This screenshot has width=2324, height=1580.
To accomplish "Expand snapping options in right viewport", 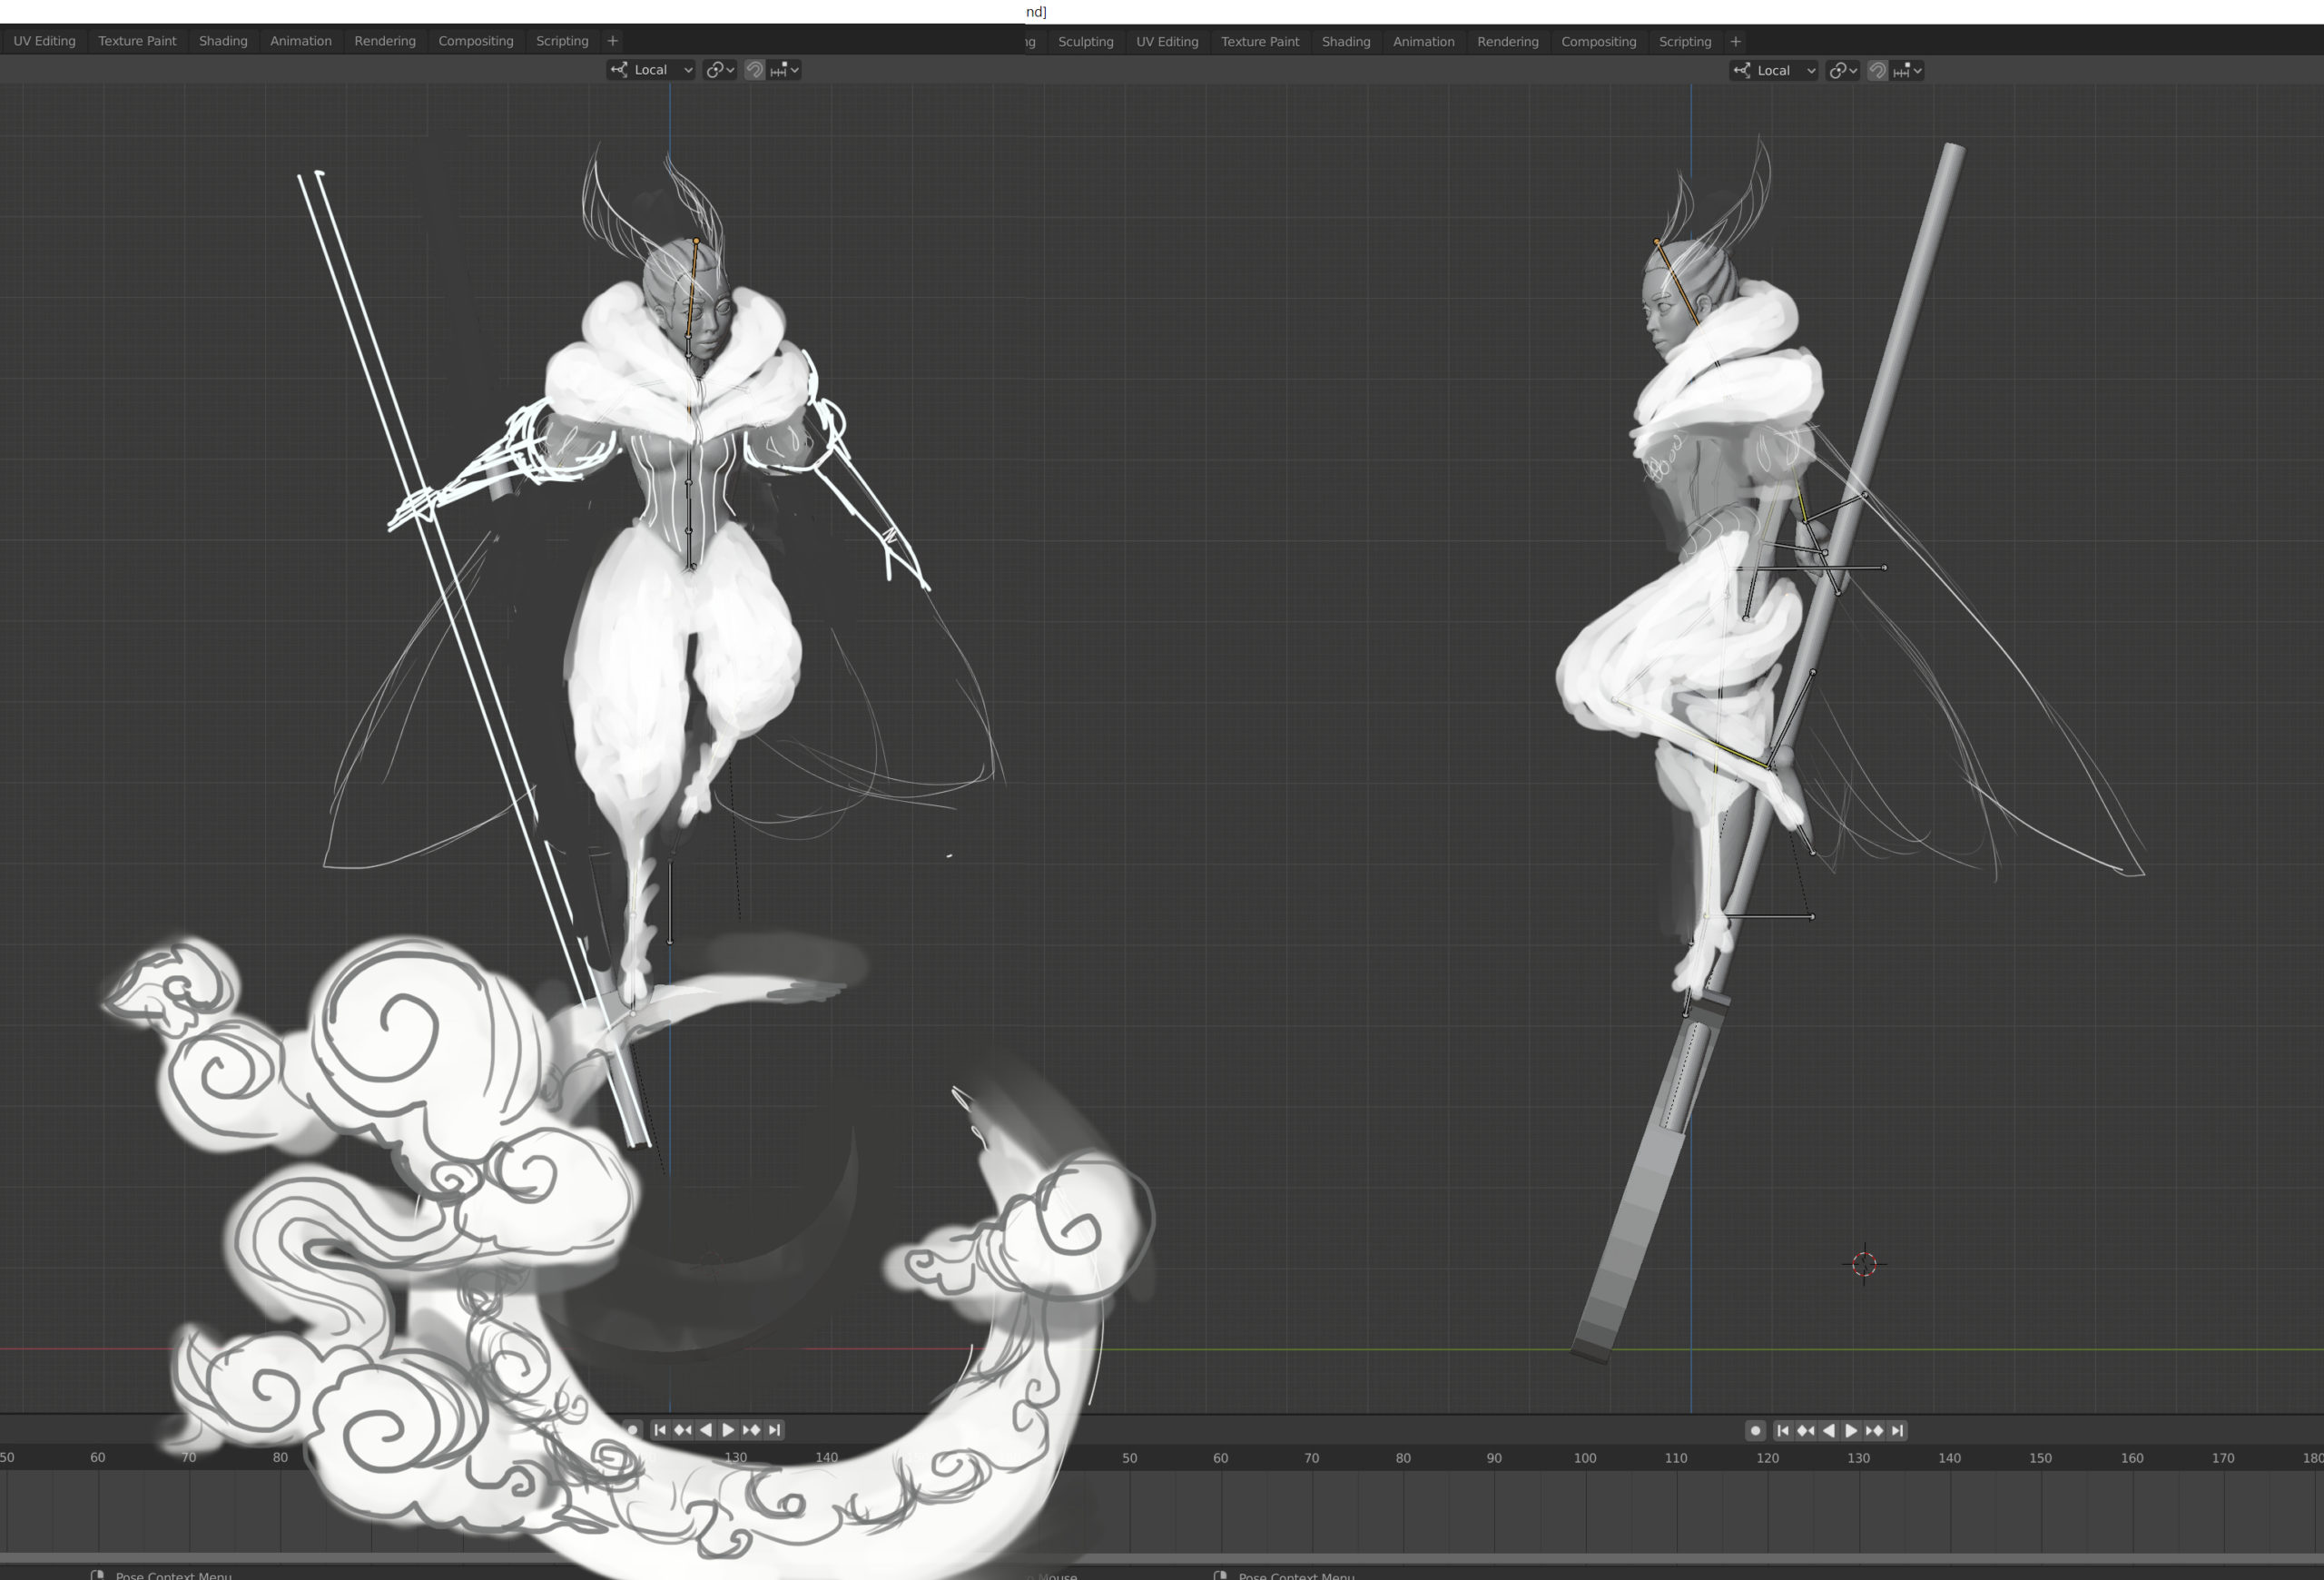I will click(1908, 71).
